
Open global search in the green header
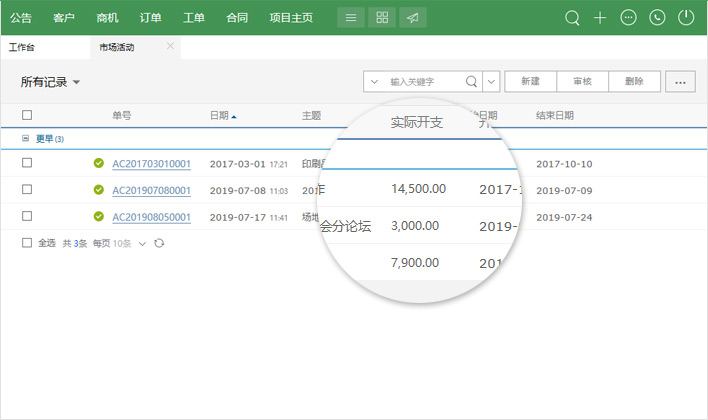pos(572,18)
